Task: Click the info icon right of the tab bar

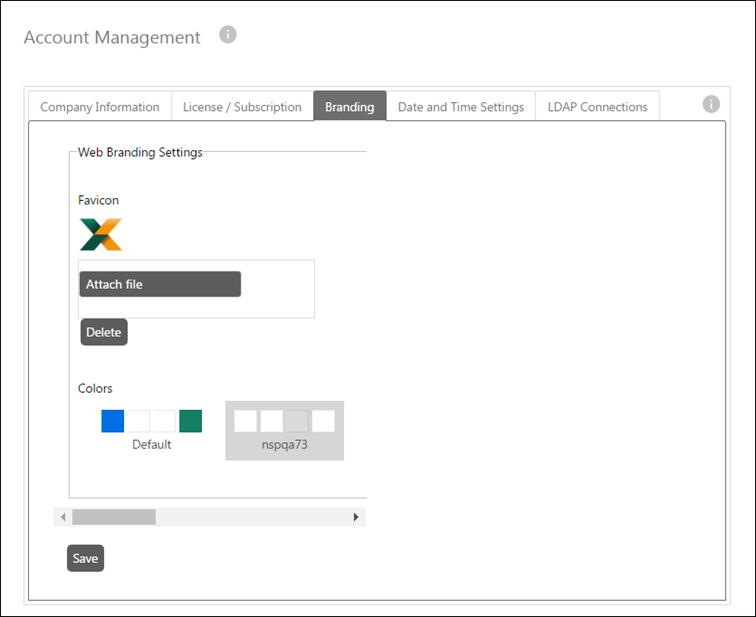Action: coord(711,104)
